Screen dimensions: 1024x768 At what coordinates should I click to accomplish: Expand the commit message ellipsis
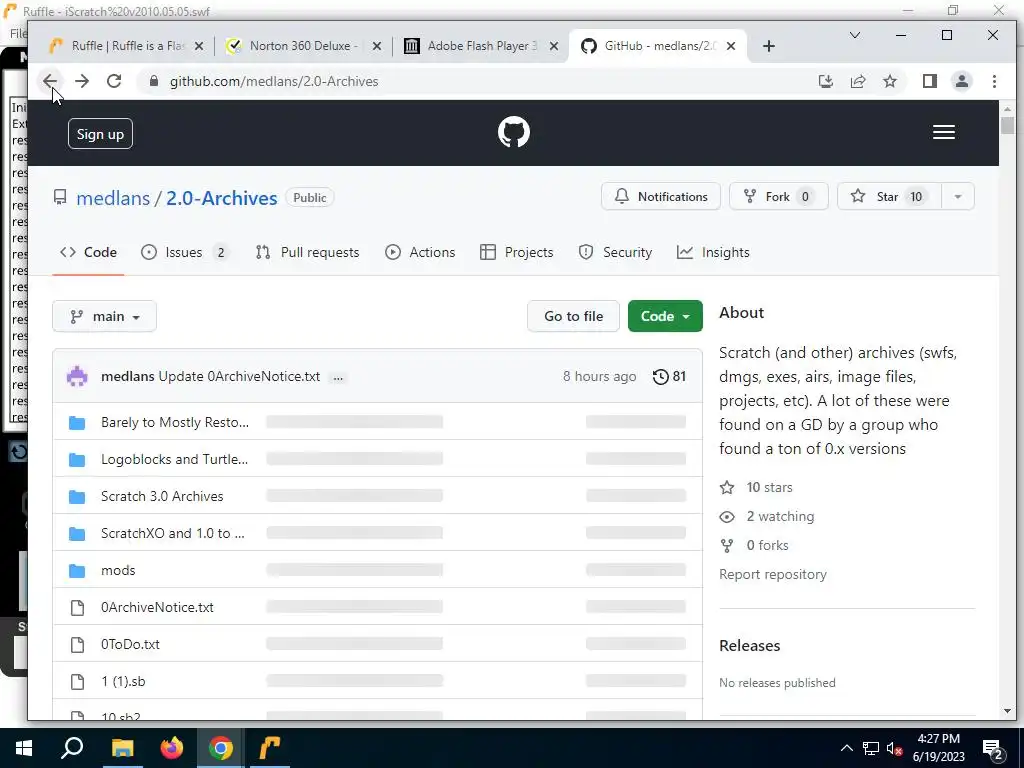tap(338, 377)
